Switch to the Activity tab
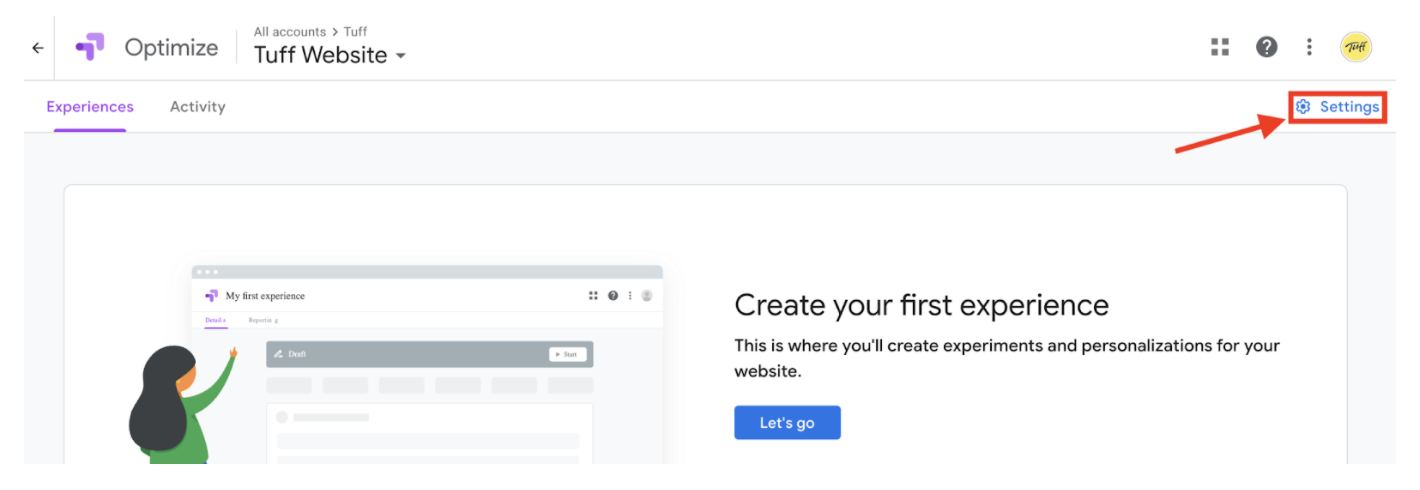This screenshot has height=490, width=1420. [197, 107]
